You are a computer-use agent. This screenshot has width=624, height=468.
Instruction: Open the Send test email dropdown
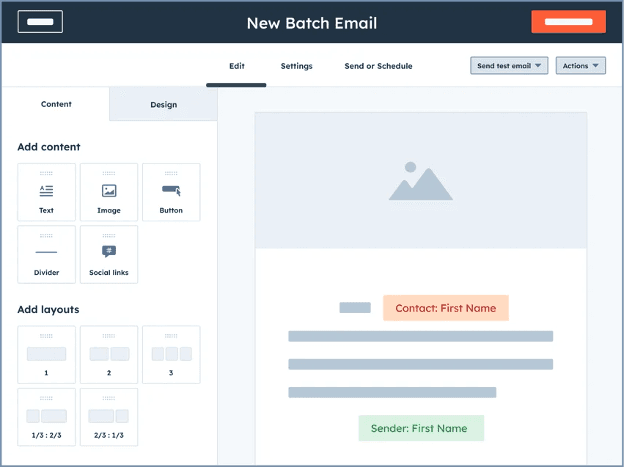(510, 66)
